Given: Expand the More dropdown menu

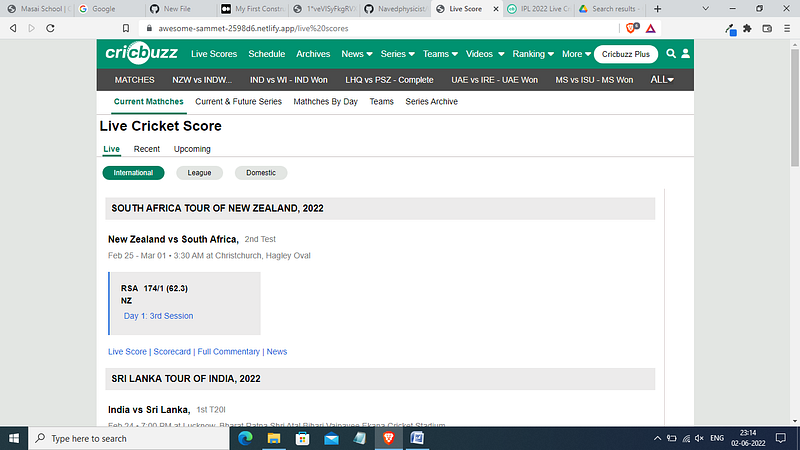Looking at the screenshot, I should pyautogui.click(x=576, y=54).
